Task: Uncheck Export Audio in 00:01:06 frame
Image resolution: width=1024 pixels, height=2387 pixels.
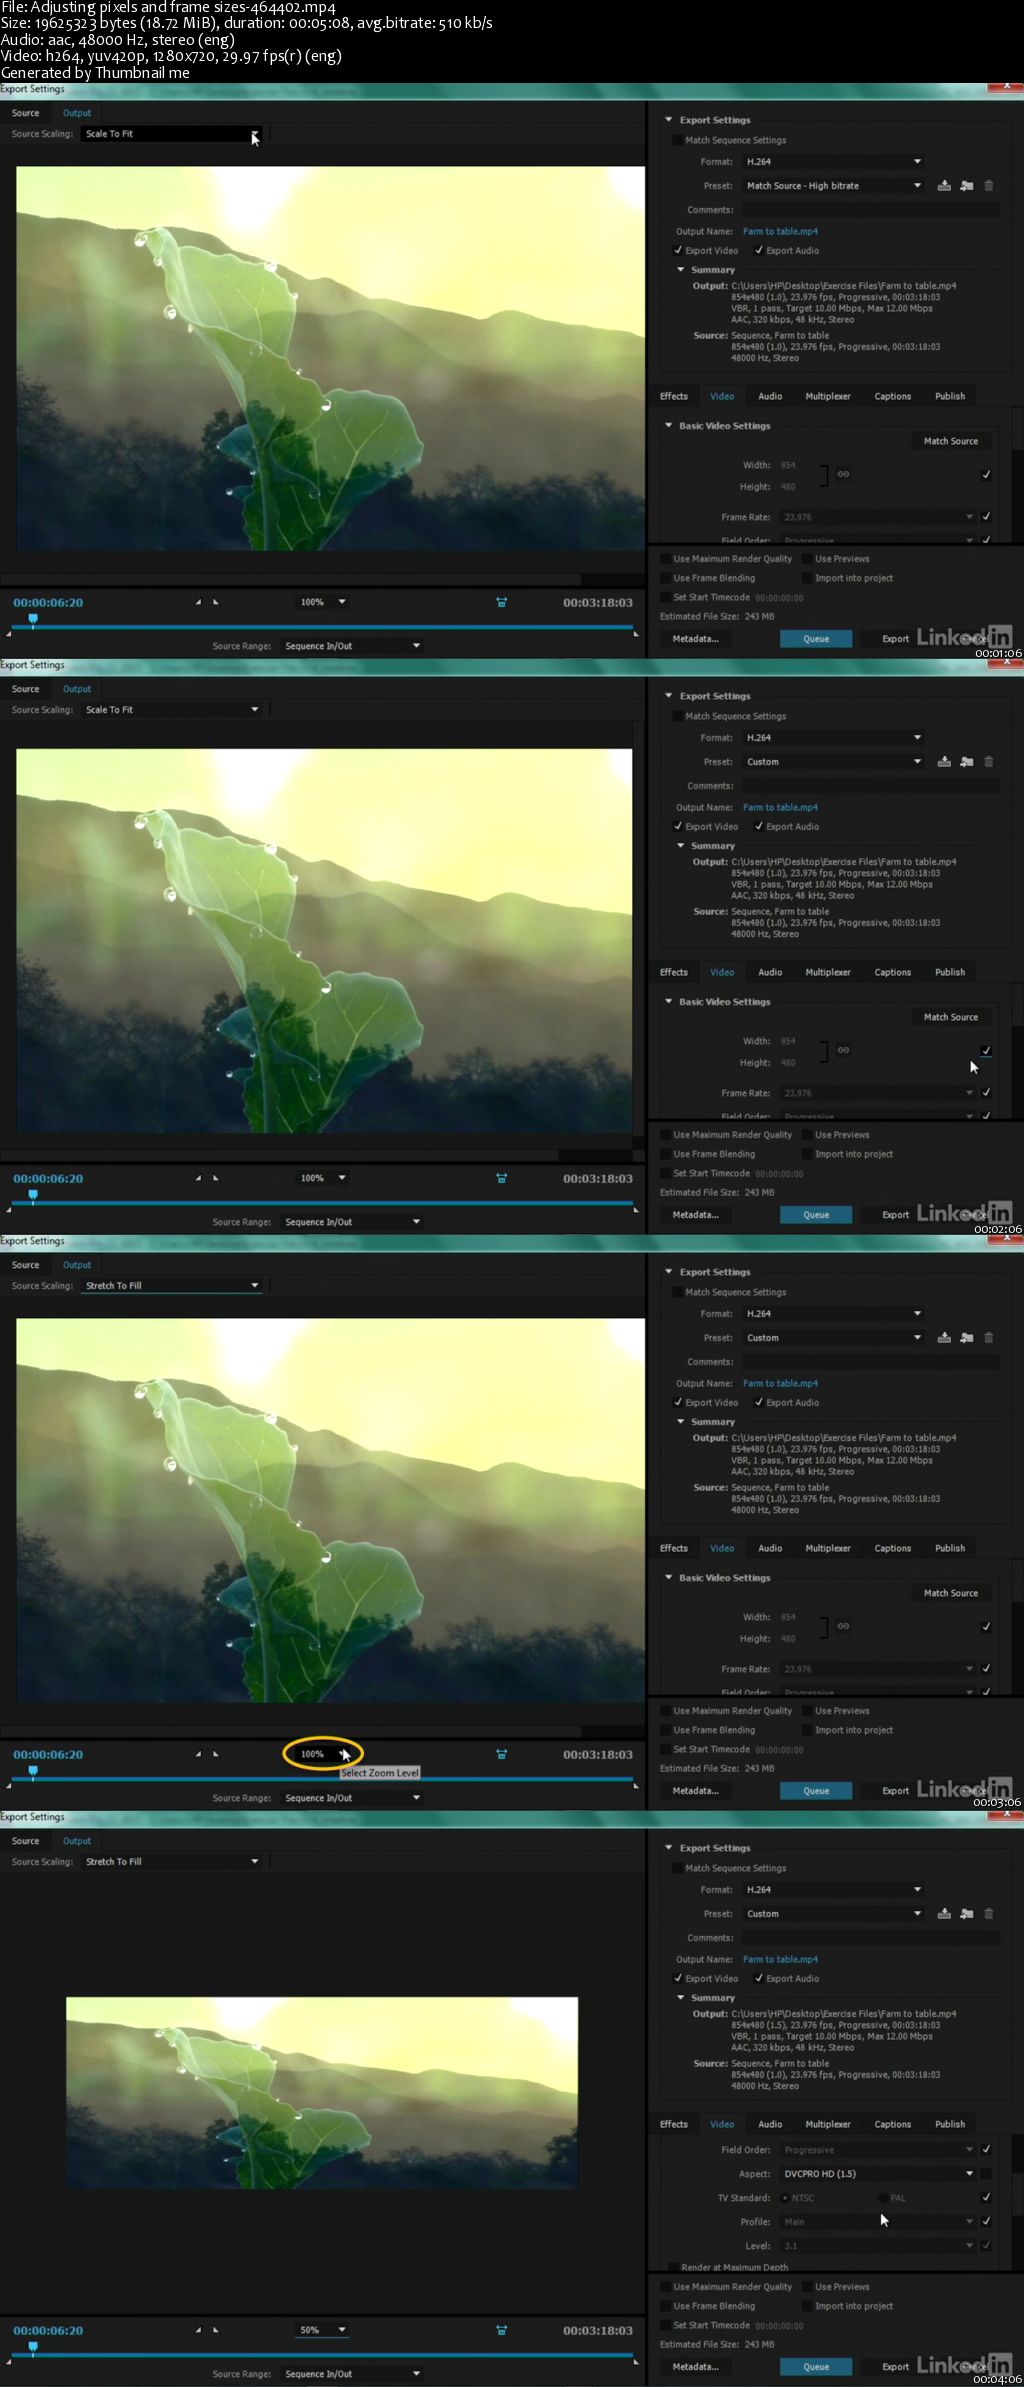Action: 759,251
